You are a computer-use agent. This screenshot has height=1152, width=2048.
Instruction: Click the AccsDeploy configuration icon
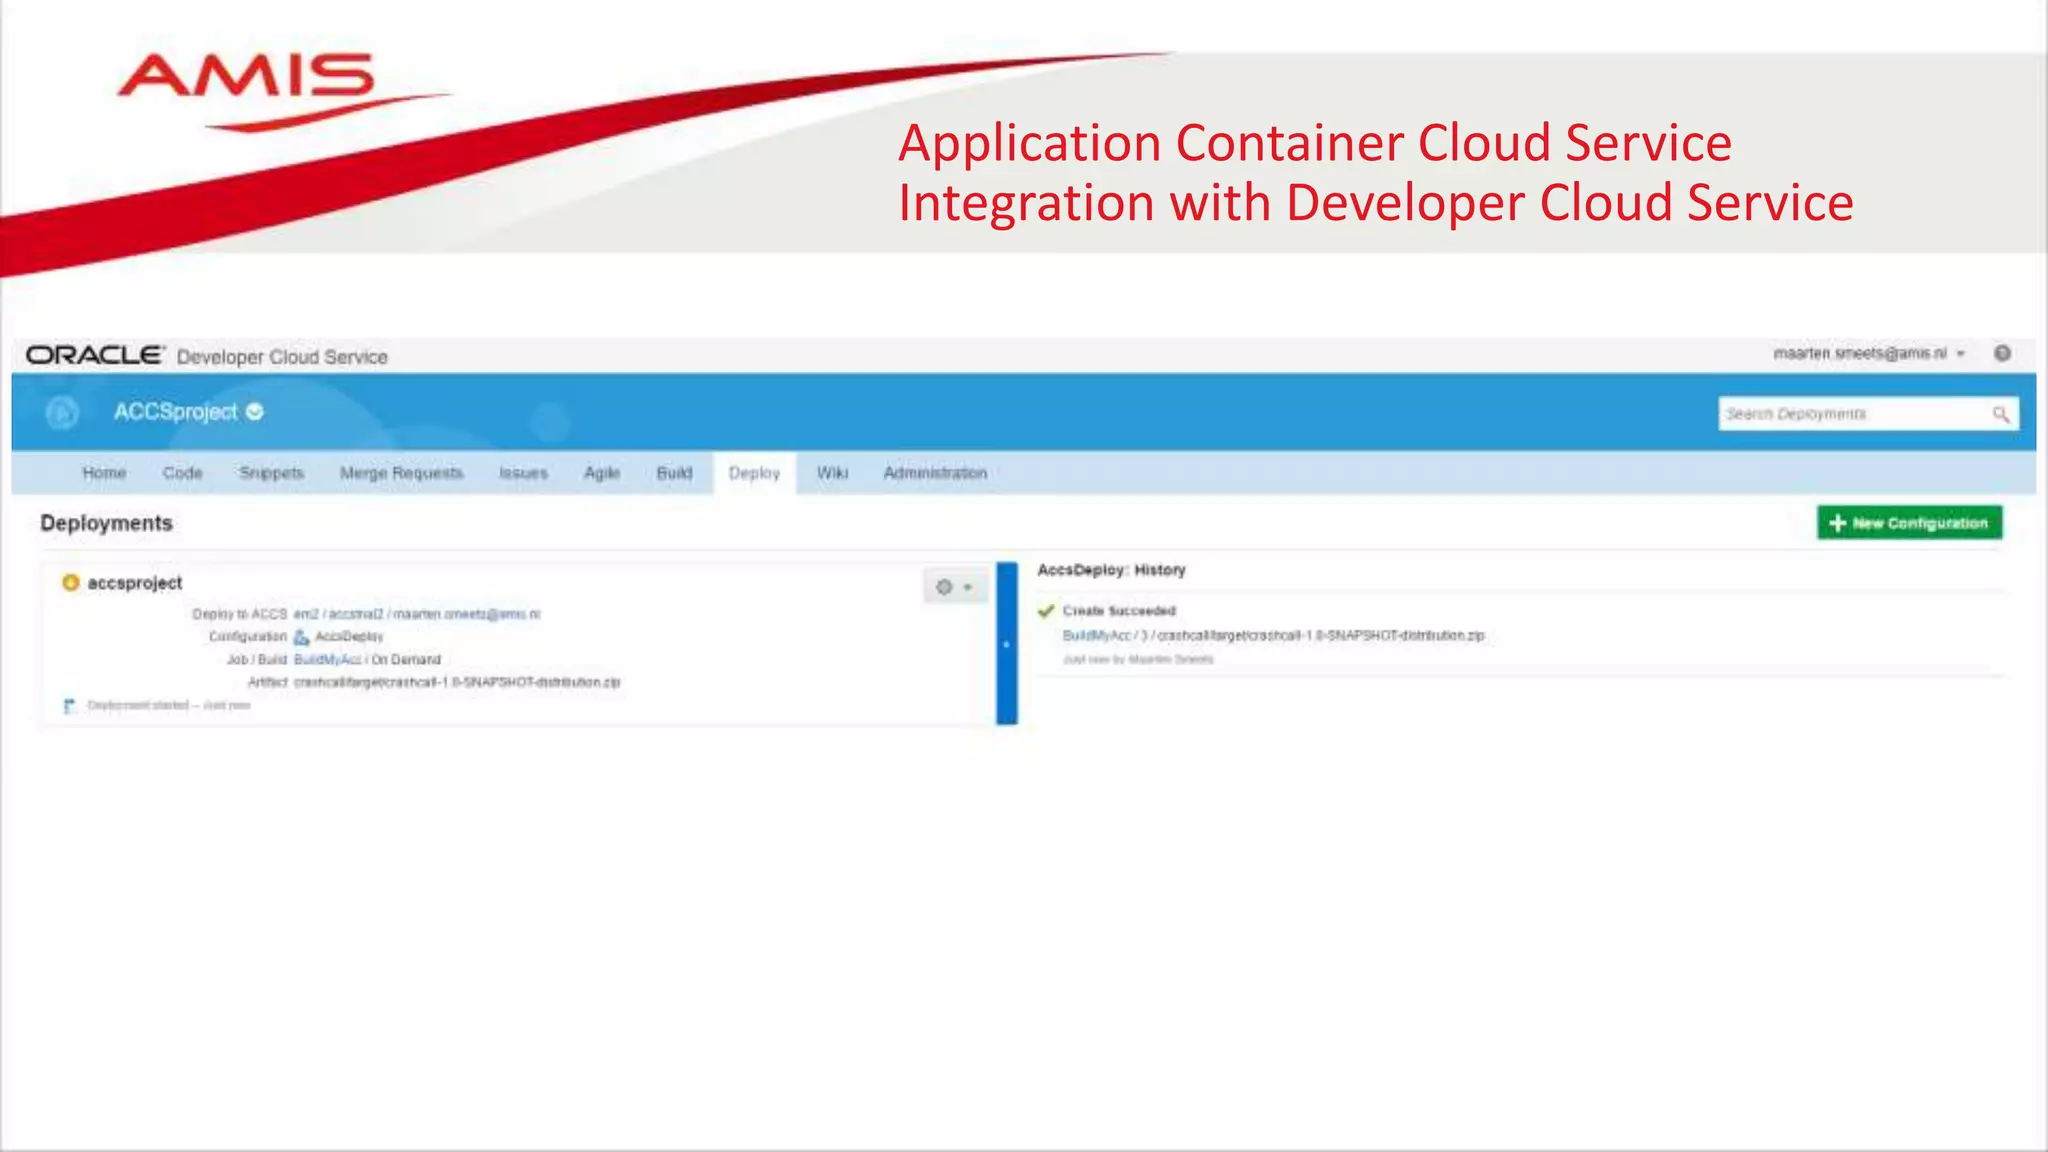pyautogui.click(x=301, y=637)
